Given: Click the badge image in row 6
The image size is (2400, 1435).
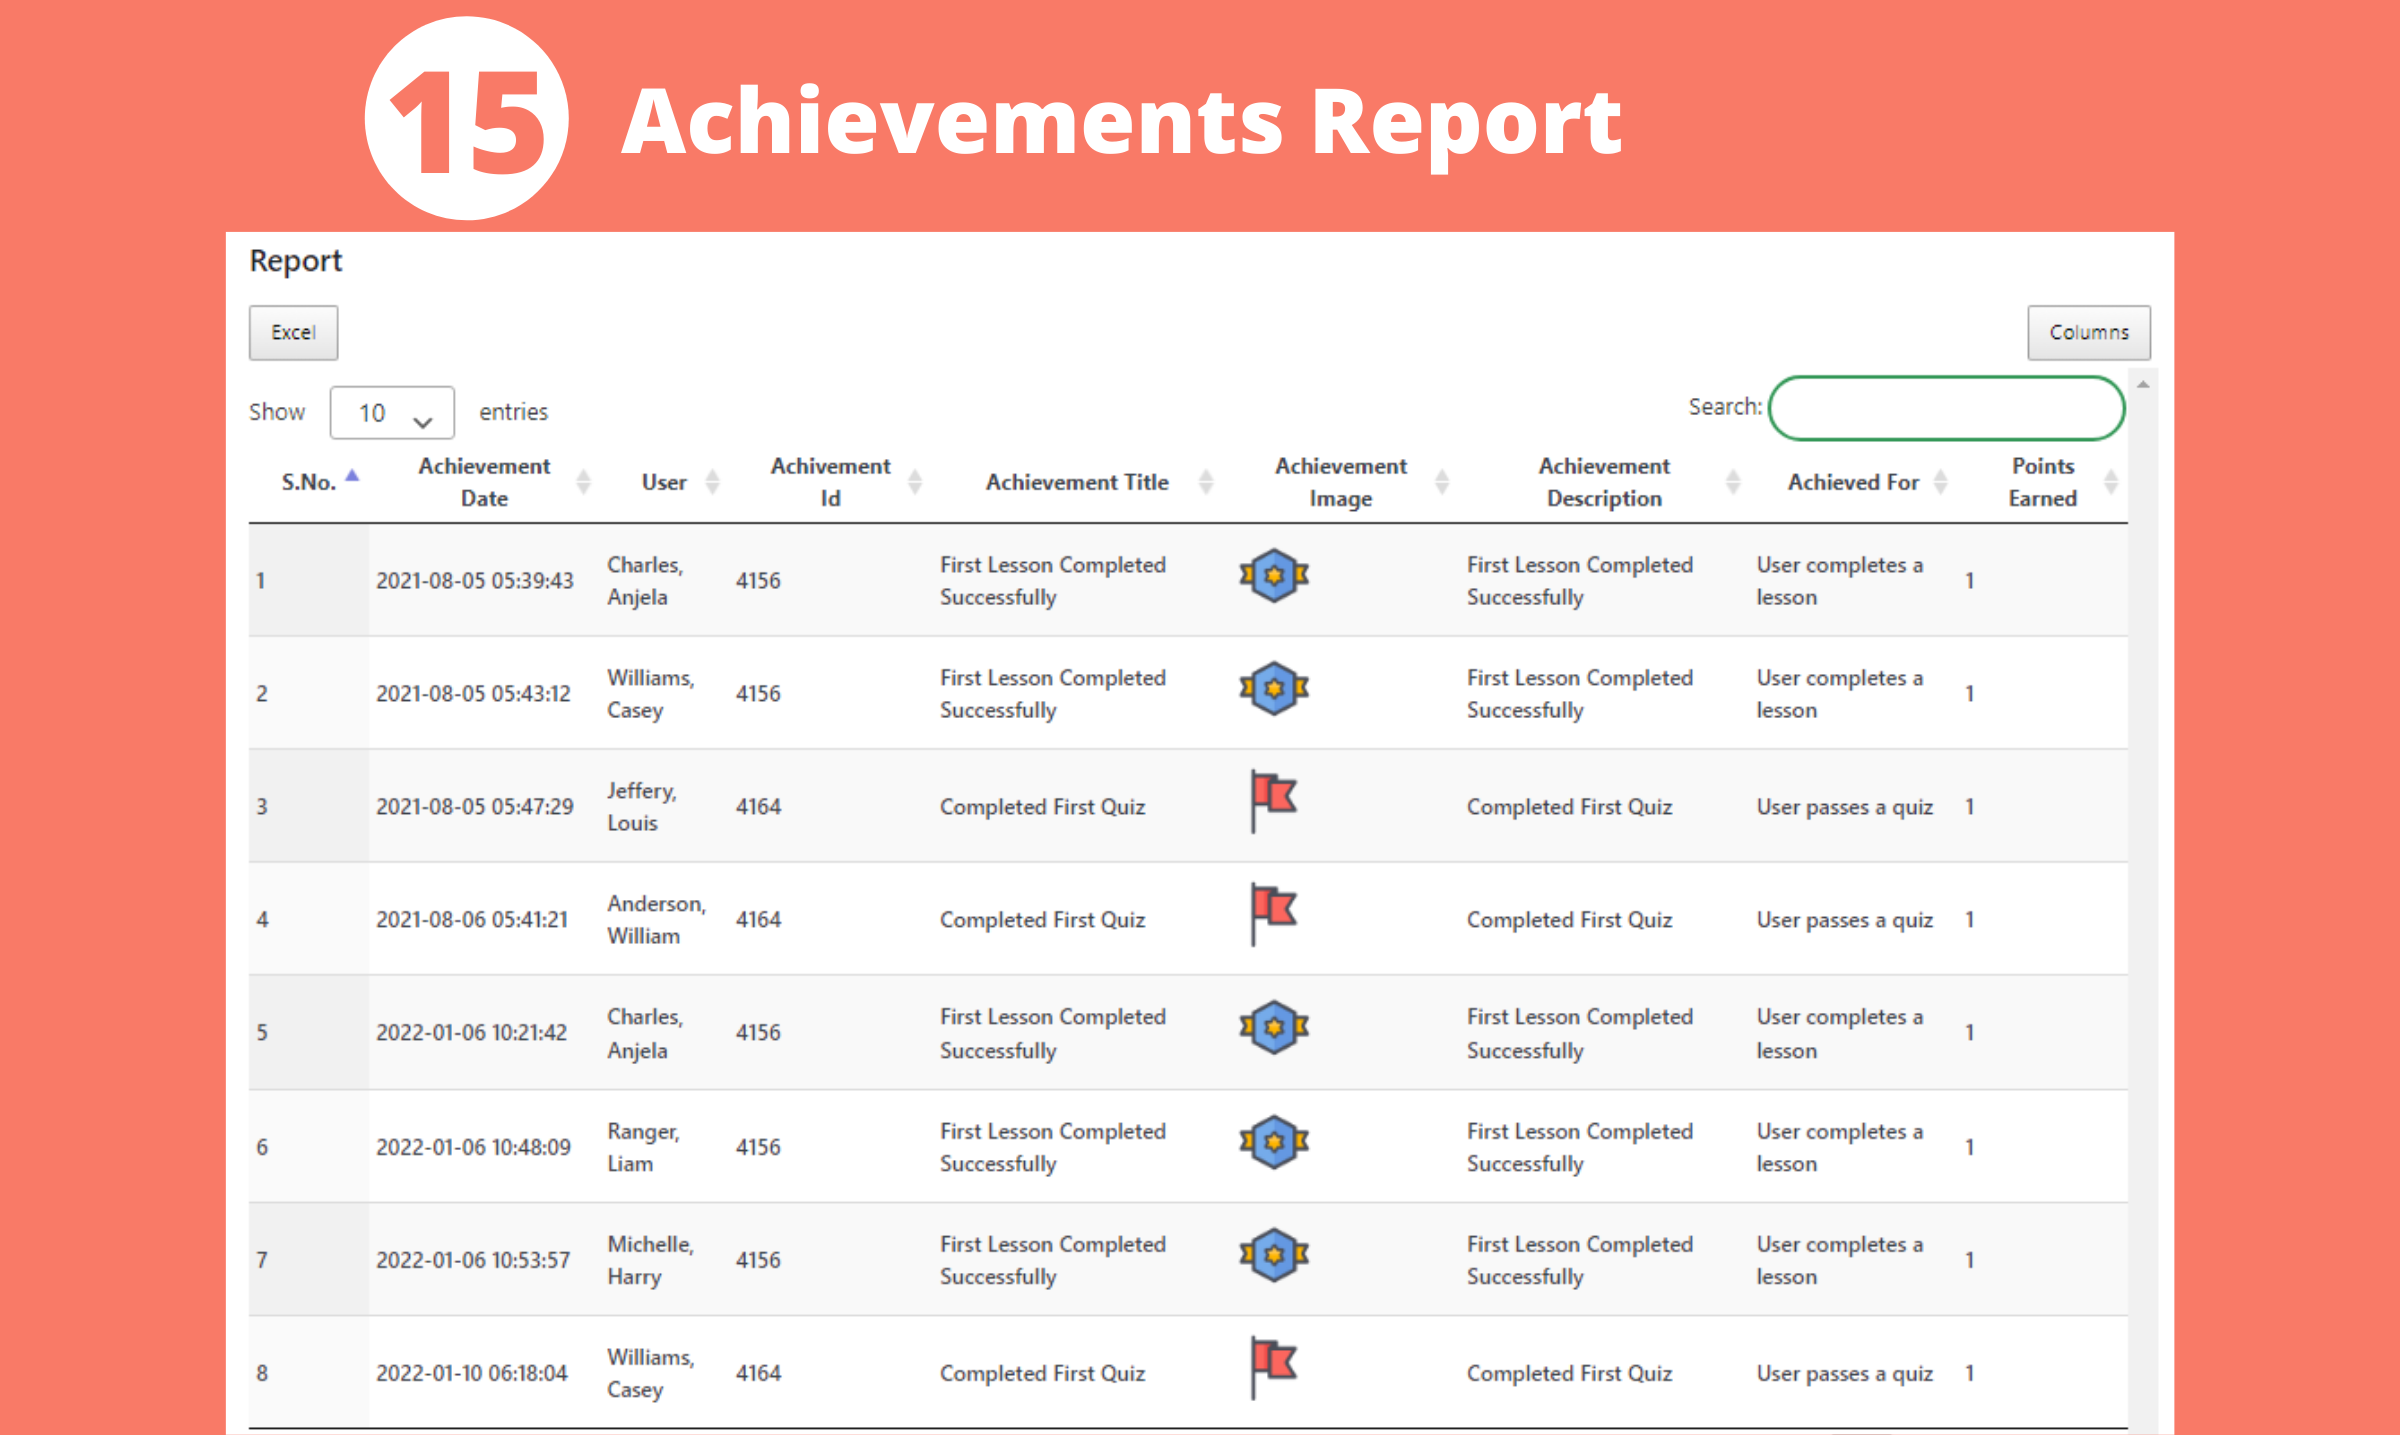Looking at the screenshot, I should 1273,1142.
